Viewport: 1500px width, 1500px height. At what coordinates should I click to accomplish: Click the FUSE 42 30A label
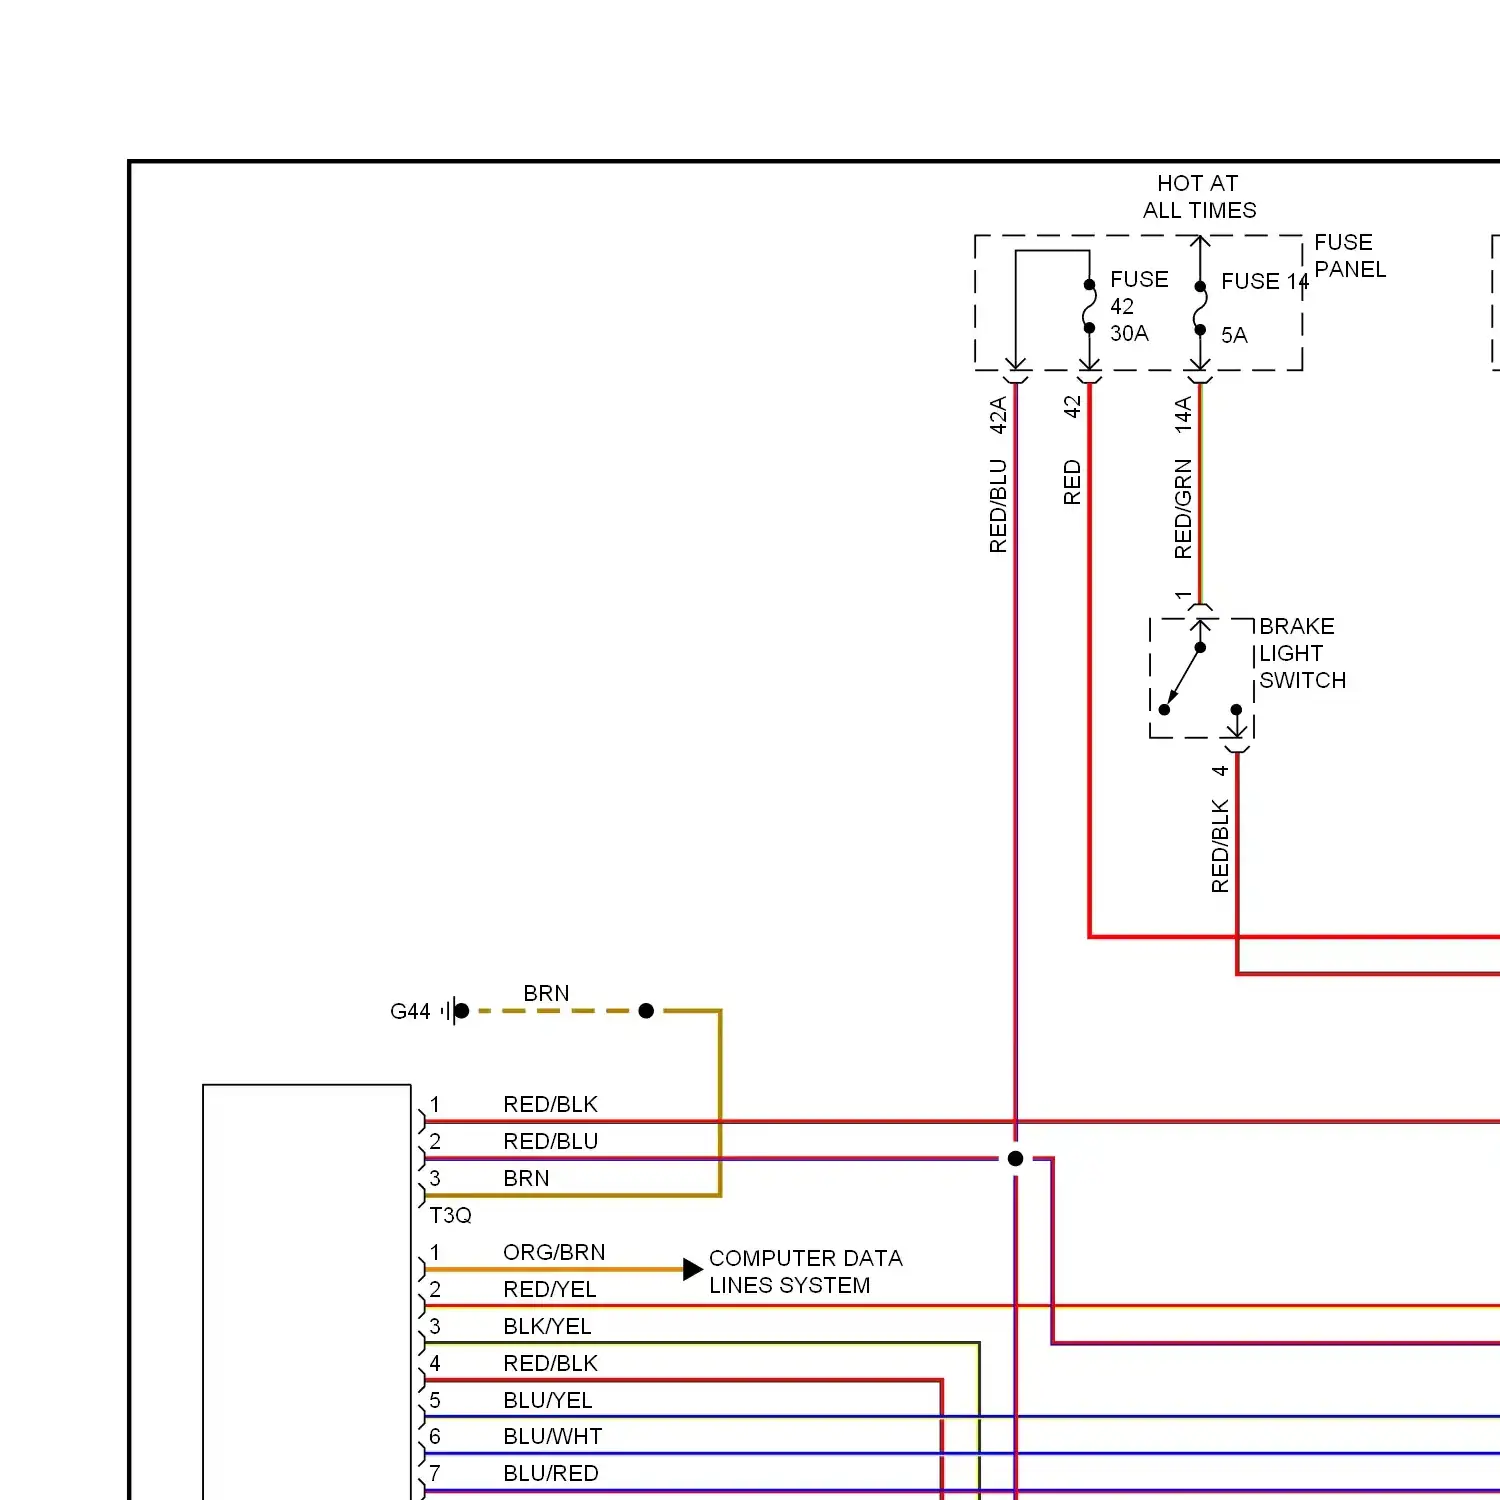coord(1139,306)
